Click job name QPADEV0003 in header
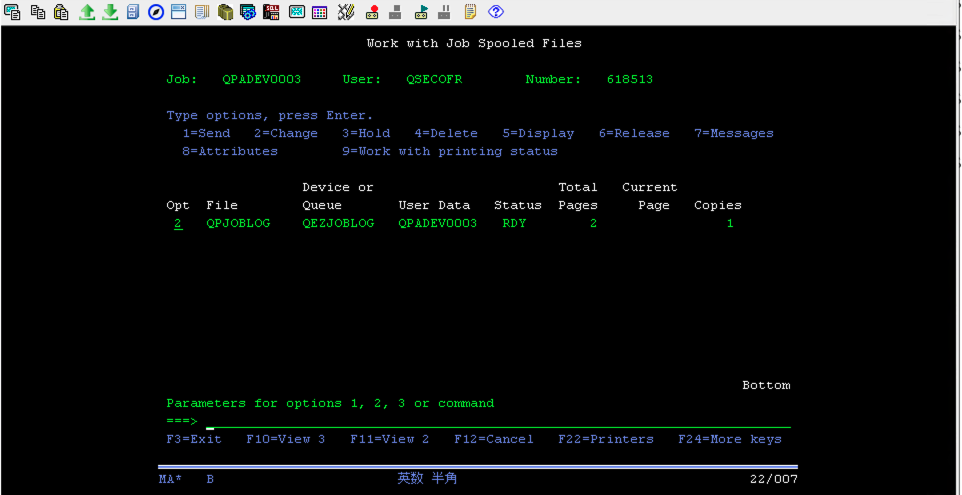Viewport: 962px width, 495px height. click(x=262, y=79)
